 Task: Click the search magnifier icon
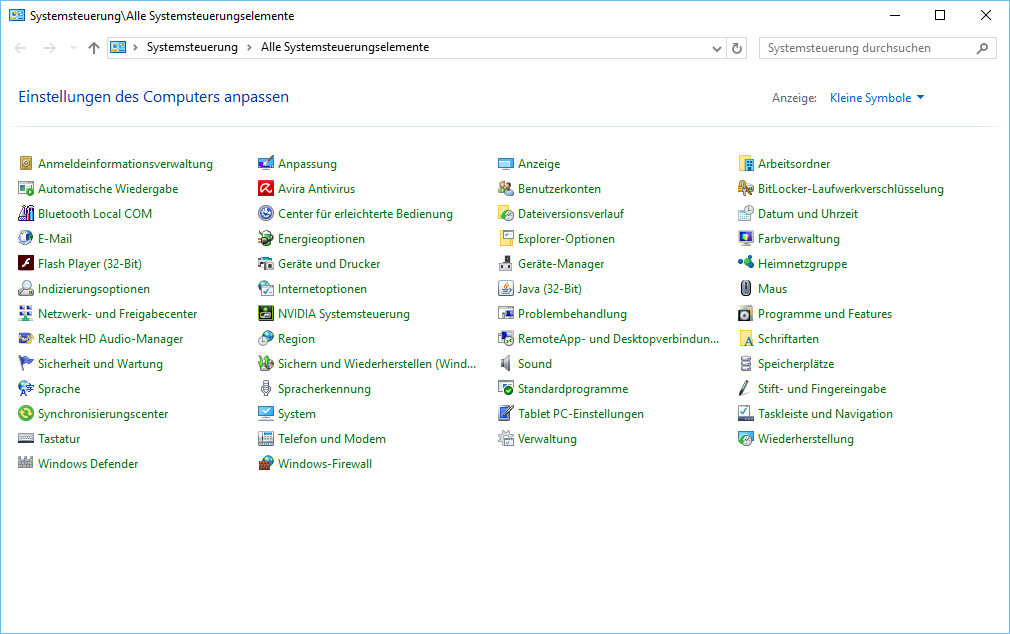[x=982, y=48]
